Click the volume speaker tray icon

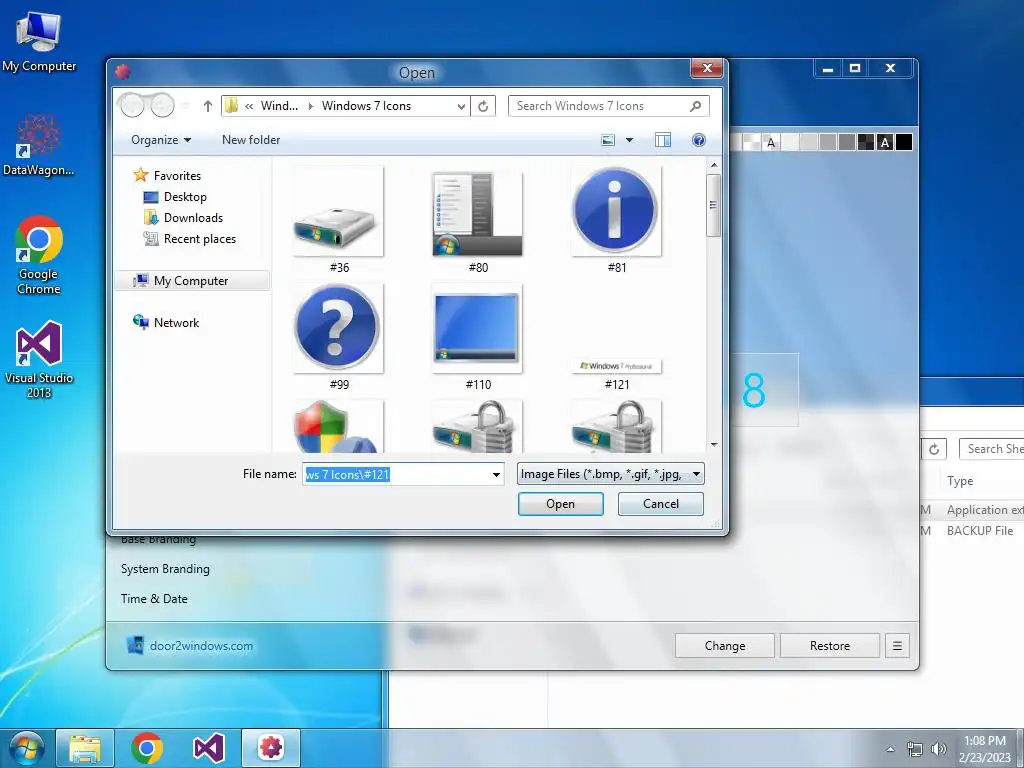pyautogui.click(x=938, y=749)
